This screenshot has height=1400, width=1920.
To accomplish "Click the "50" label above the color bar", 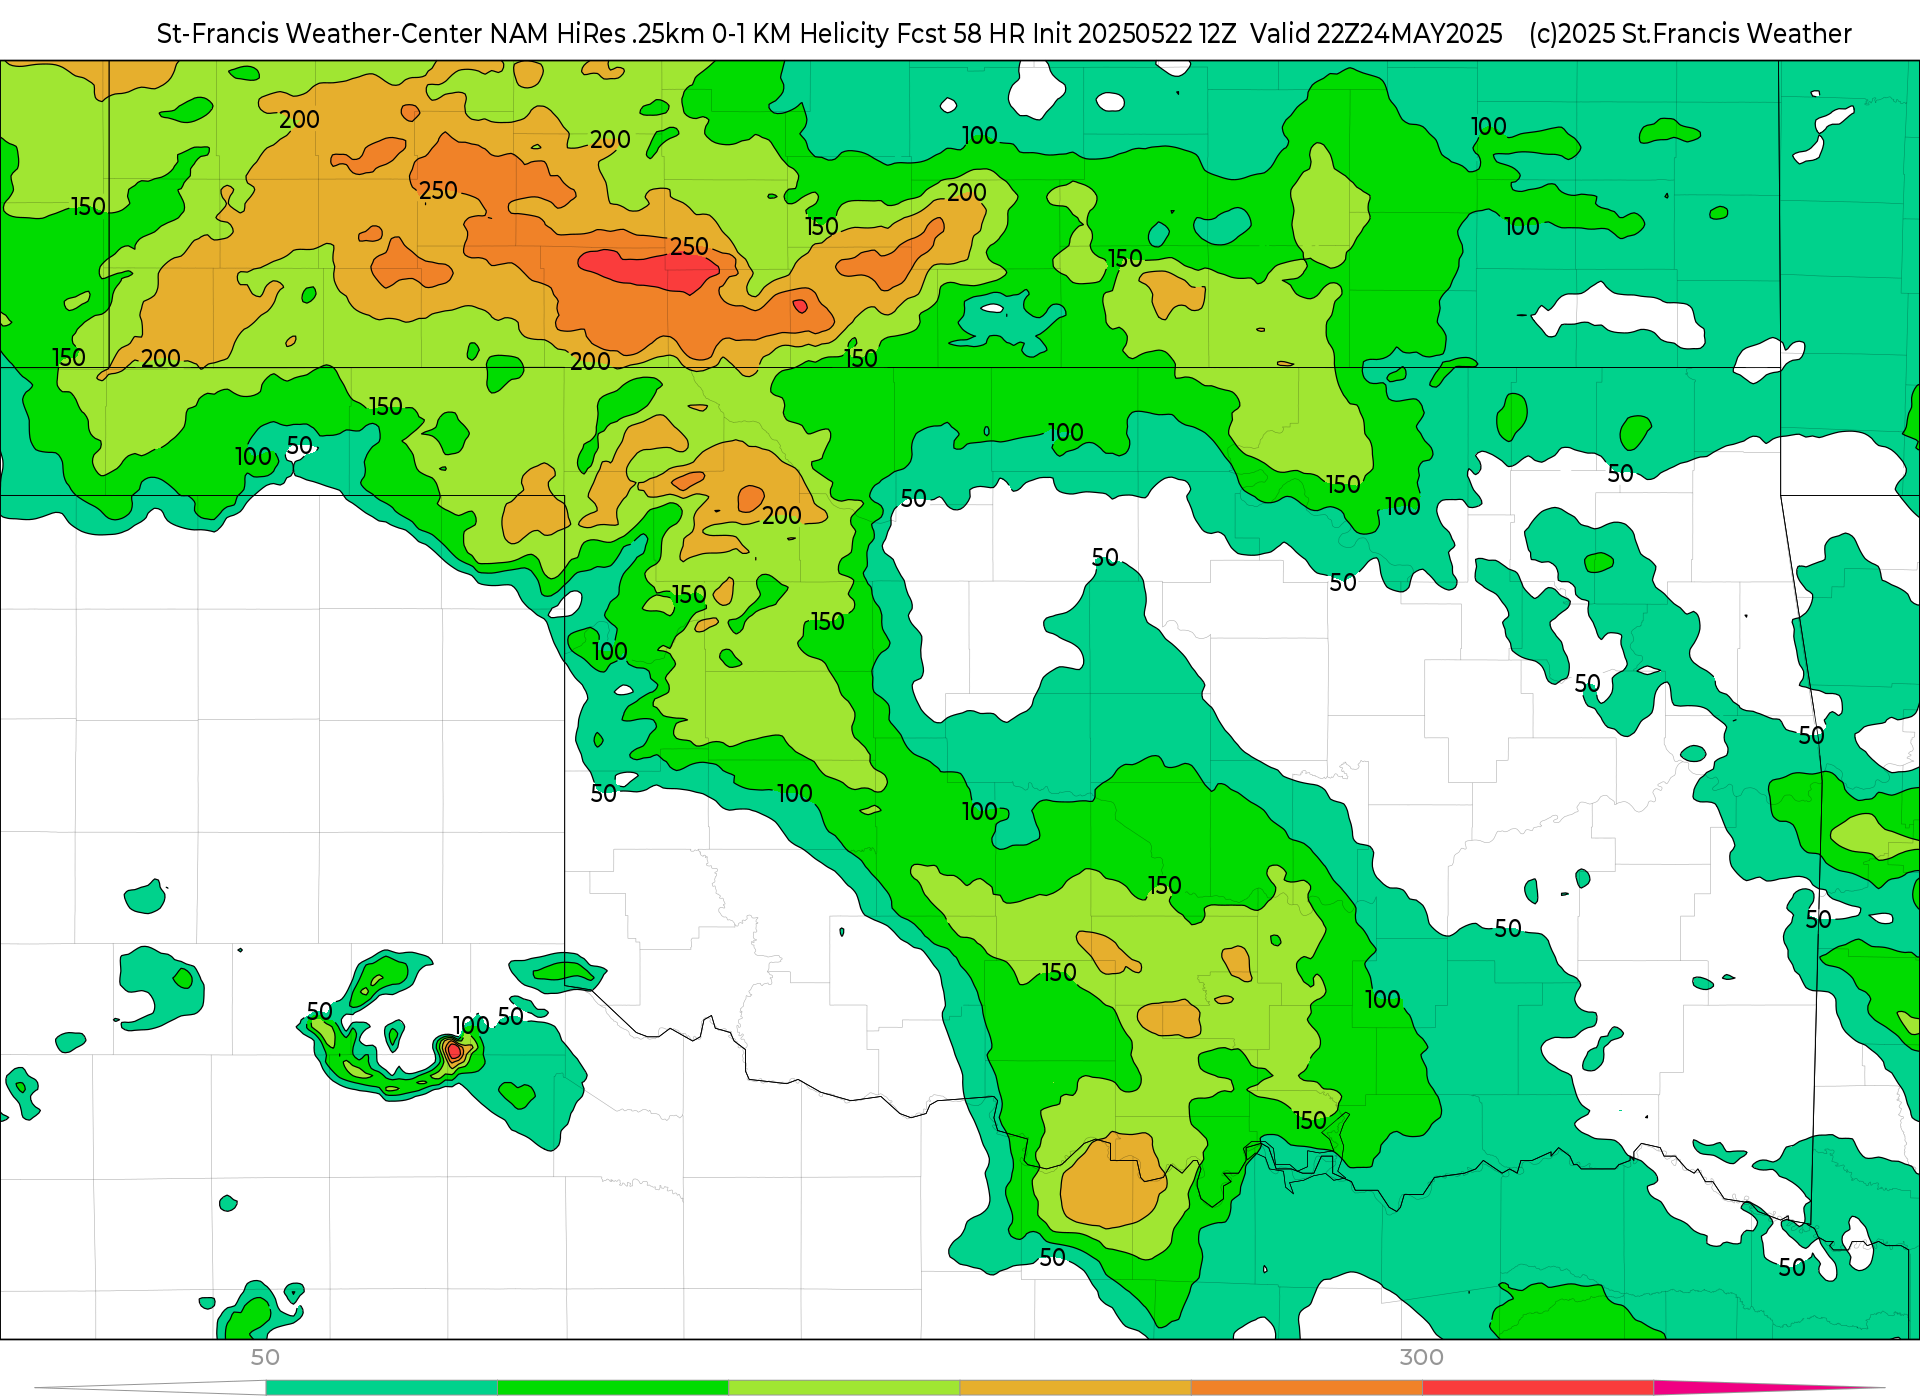I will 265,1357.
